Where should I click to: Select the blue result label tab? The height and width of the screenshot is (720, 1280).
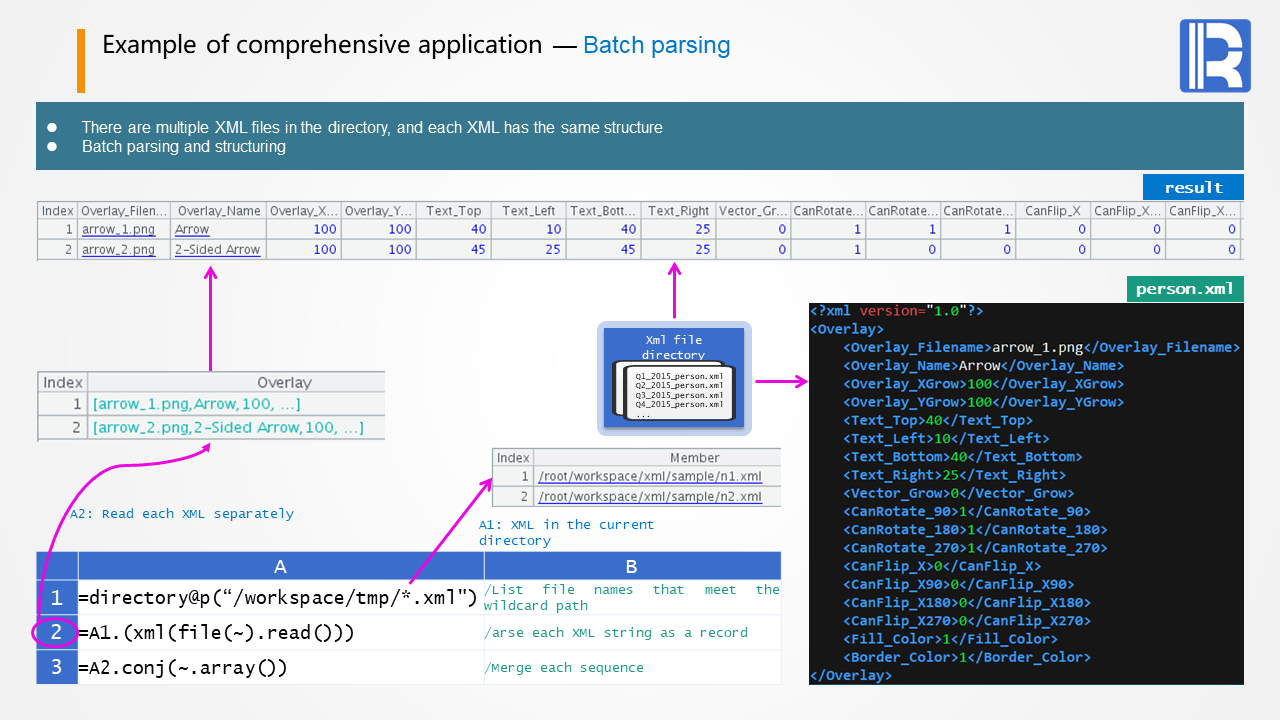click(x=1193, y=188)
